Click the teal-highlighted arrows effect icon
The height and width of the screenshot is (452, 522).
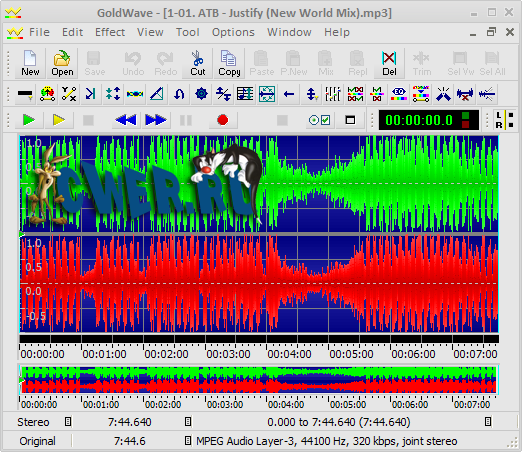pos(267,94)
